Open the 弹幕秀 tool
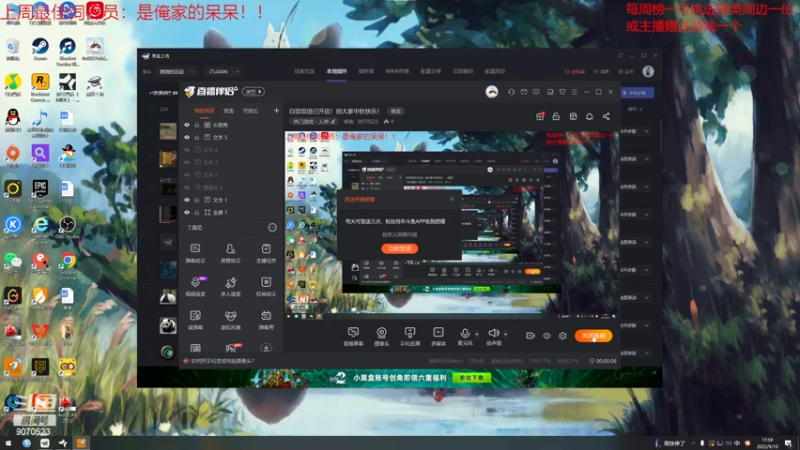This screenshot has width=800, height=450. coord(266,320)
